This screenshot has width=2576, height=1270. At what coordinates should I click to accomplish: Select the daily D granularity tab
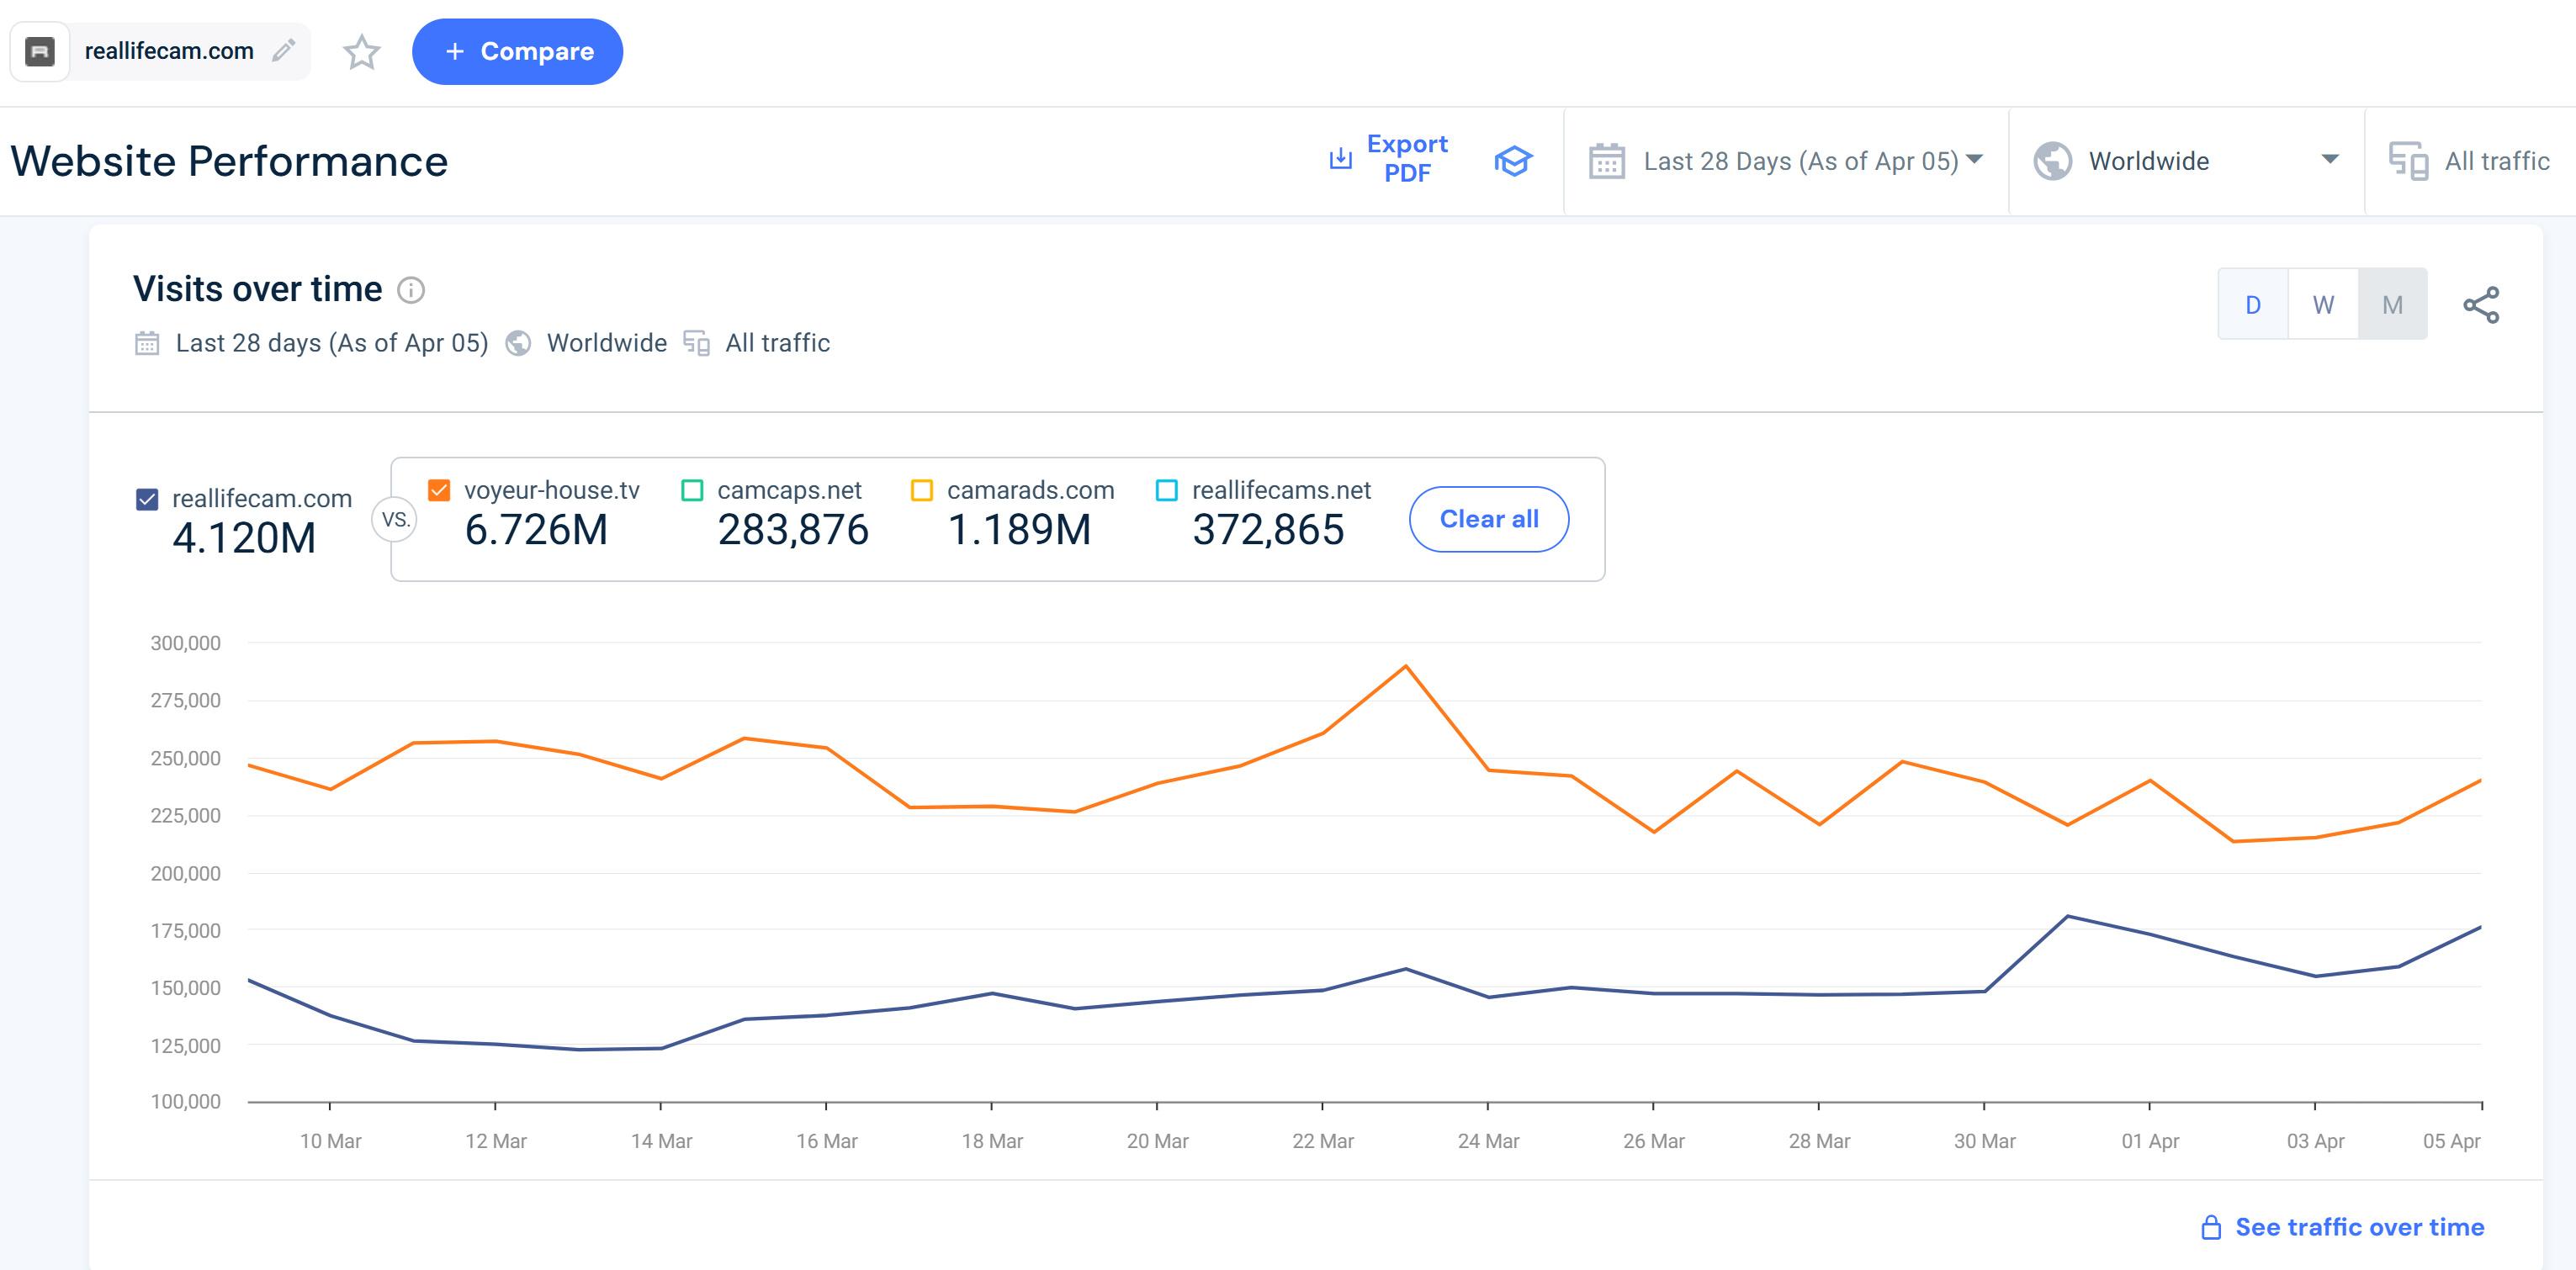2253,305
